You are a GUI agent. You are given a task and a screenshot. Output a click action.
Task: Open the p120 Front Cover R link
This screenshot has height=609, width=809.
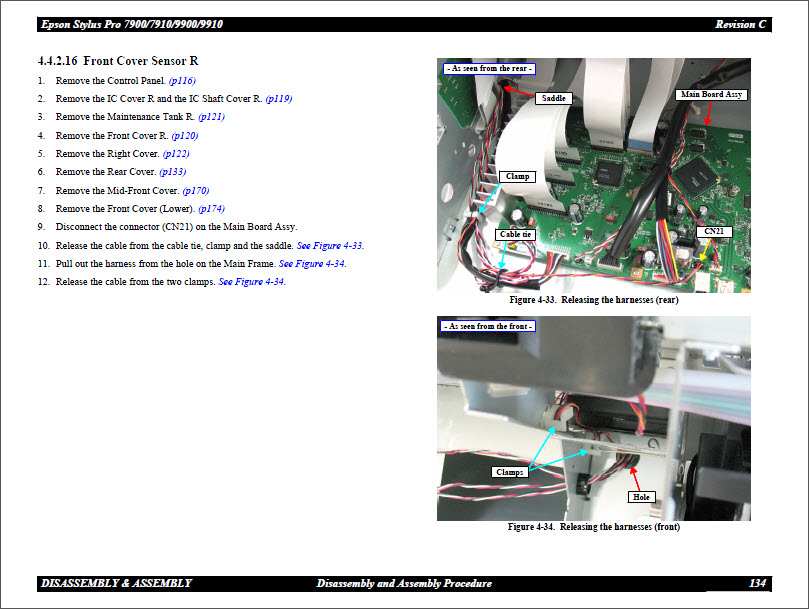click(x=185, y=135)
